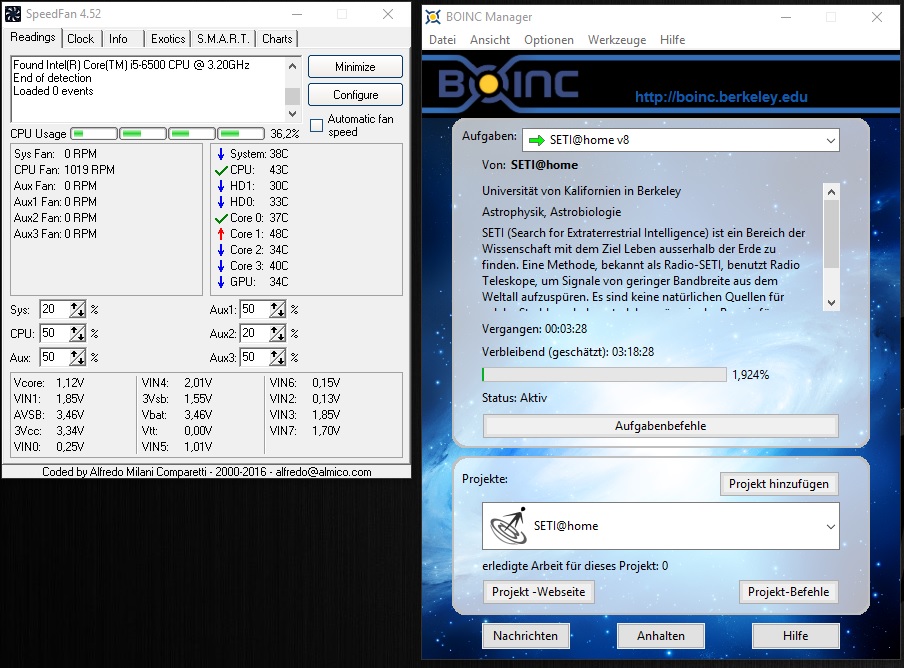This screenshot has height=668, width=904.
Task: Click the down arrow of project description scrollbar
Action: click(831, 303)
